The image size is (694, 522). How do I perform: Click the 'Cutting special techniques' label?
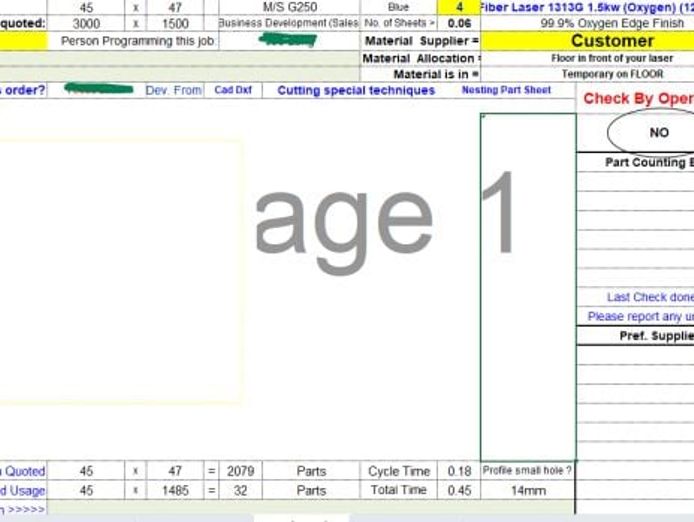click(356, 91)
